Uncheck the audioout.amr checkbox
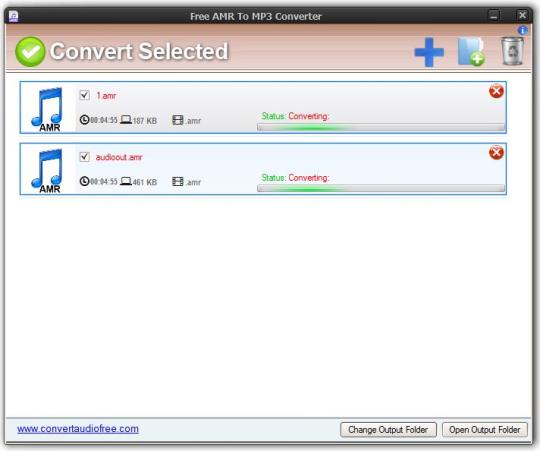The height and width of the screenshot is (451, 540). tap(84, 157)
